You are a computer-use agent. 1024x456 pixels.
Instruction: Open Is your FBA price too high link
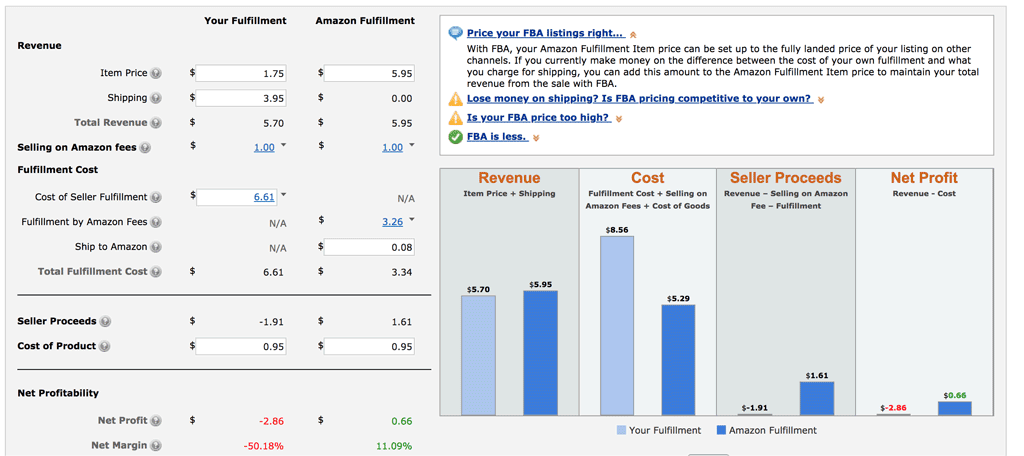(x=539, y=118)
